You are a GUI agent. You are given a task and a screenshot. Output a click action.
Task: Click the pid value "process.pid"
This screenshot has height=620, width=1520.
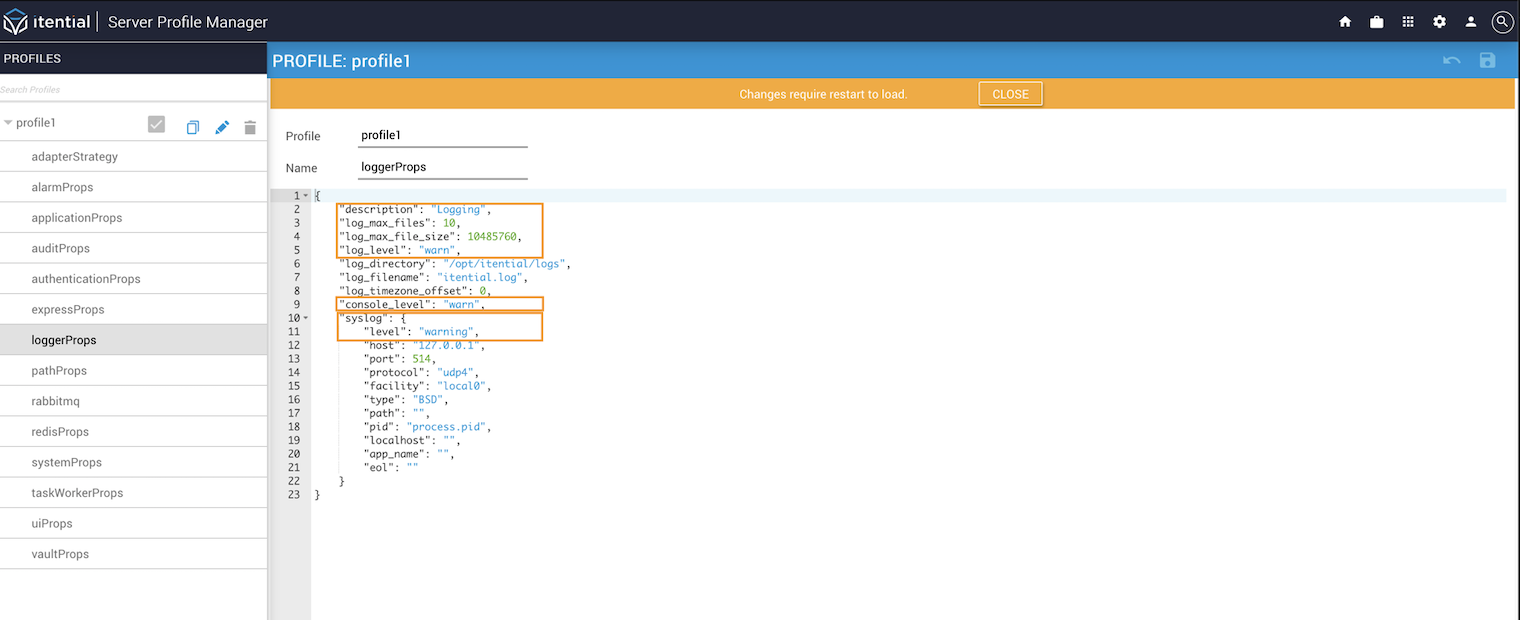tap(446, 427)
